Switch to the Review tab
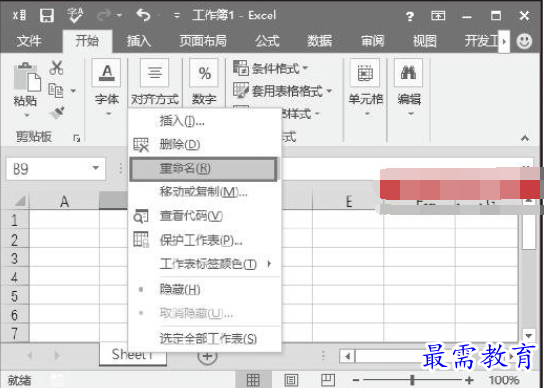This screenshot has height=388, width=544. [373, 41]
